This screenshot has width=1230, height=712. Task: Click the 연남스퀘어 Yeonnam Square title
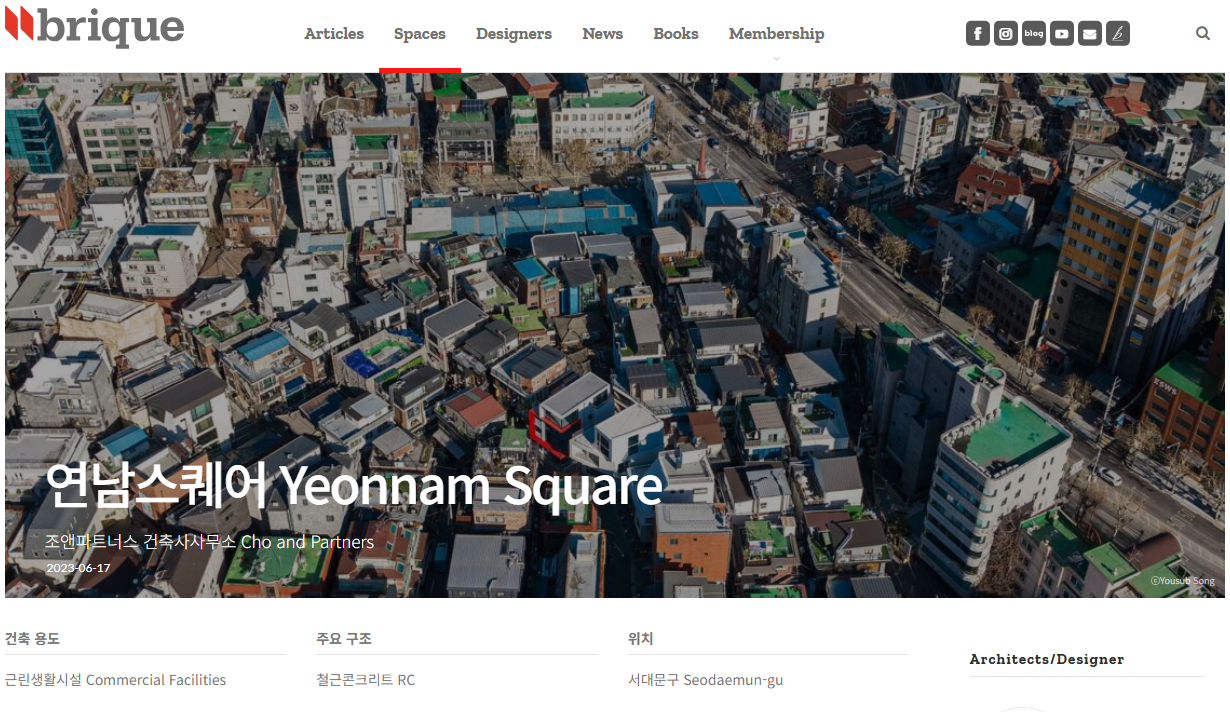click(354, 486)
